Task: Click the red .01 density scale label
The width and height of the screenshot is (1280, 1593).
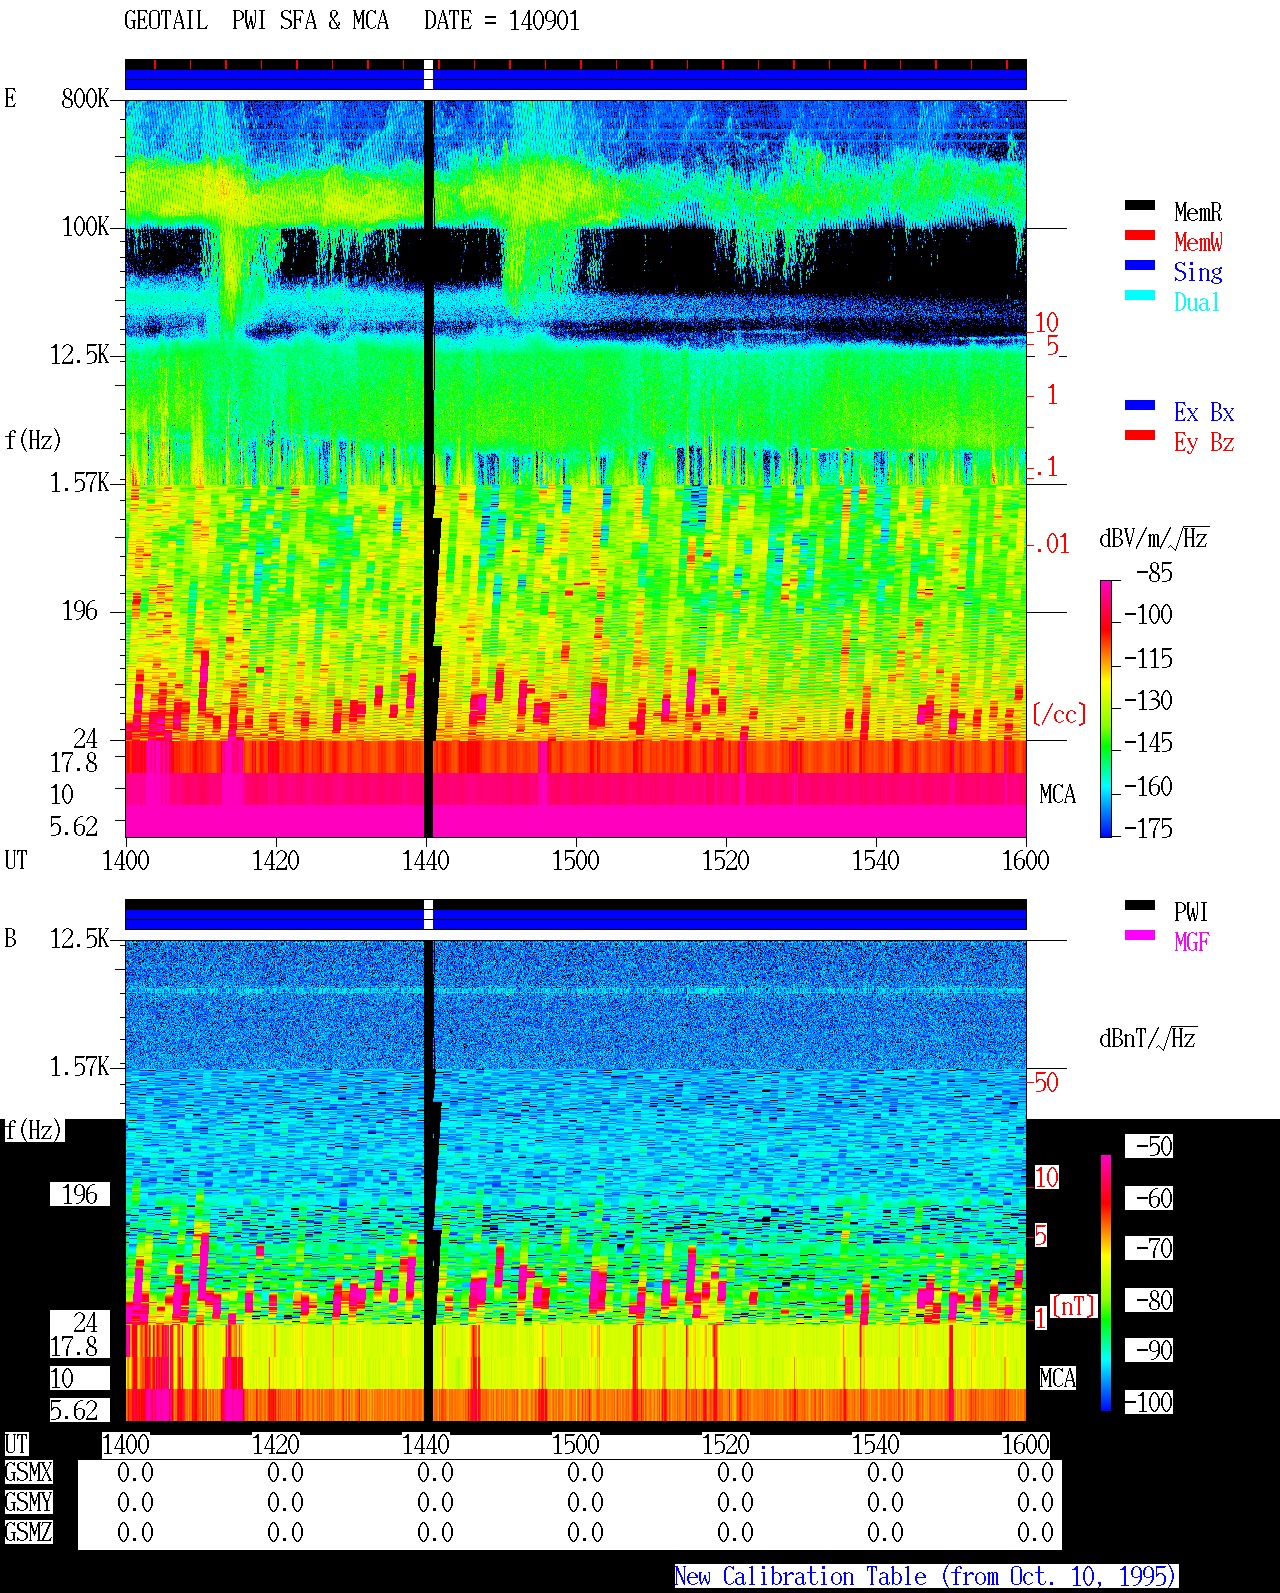Action: 1051,544
